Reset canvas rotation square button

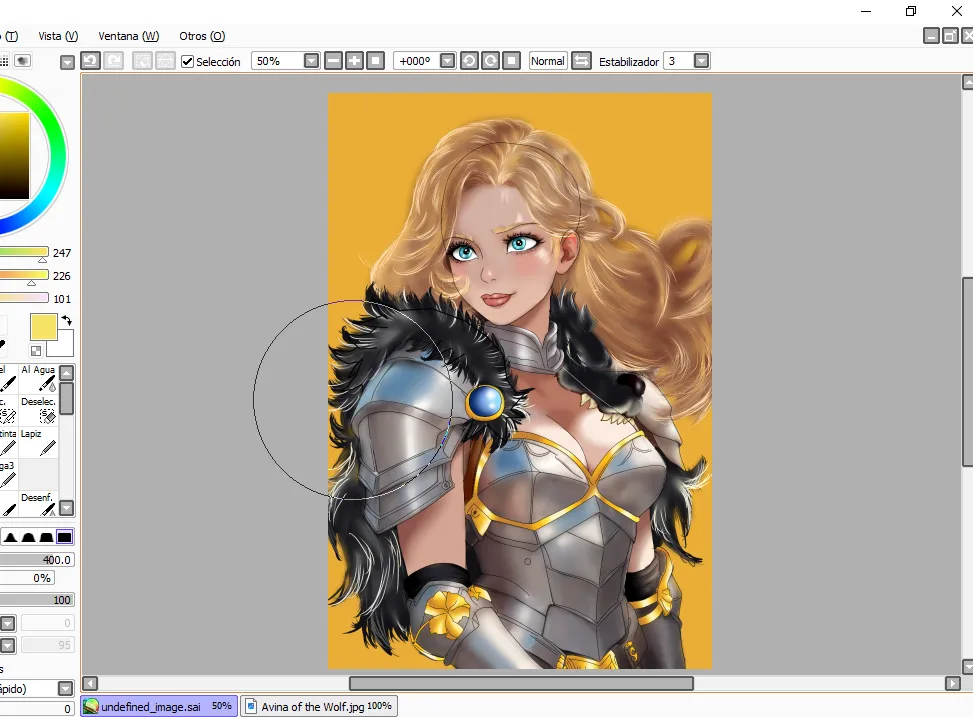tap(511, 61)
